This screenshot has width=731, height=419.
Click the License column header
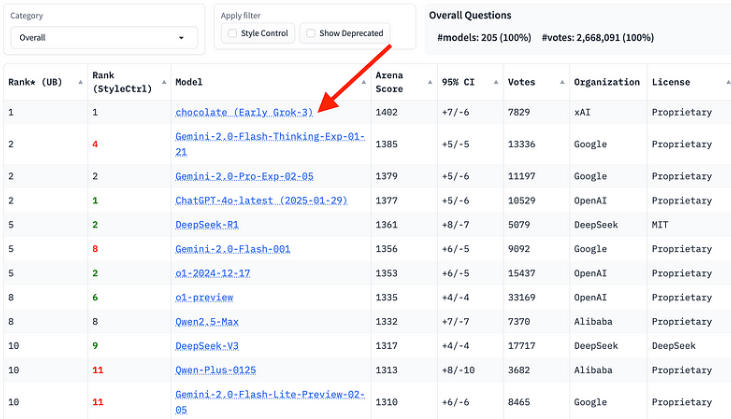pos(671,82)
